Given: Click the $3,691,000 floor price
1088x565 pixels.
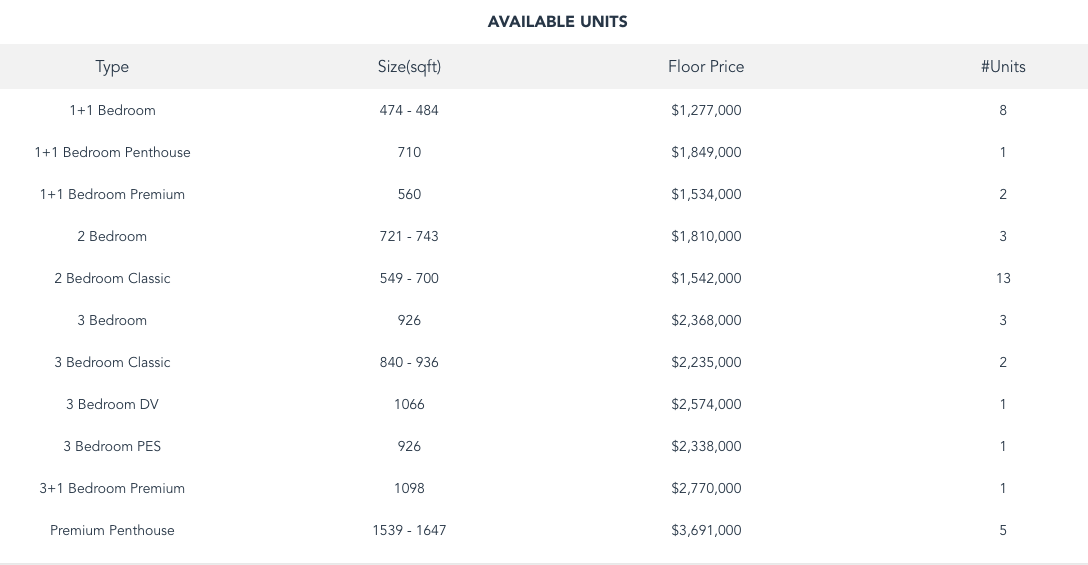Looking at the screenshot, I should [706, 530].
